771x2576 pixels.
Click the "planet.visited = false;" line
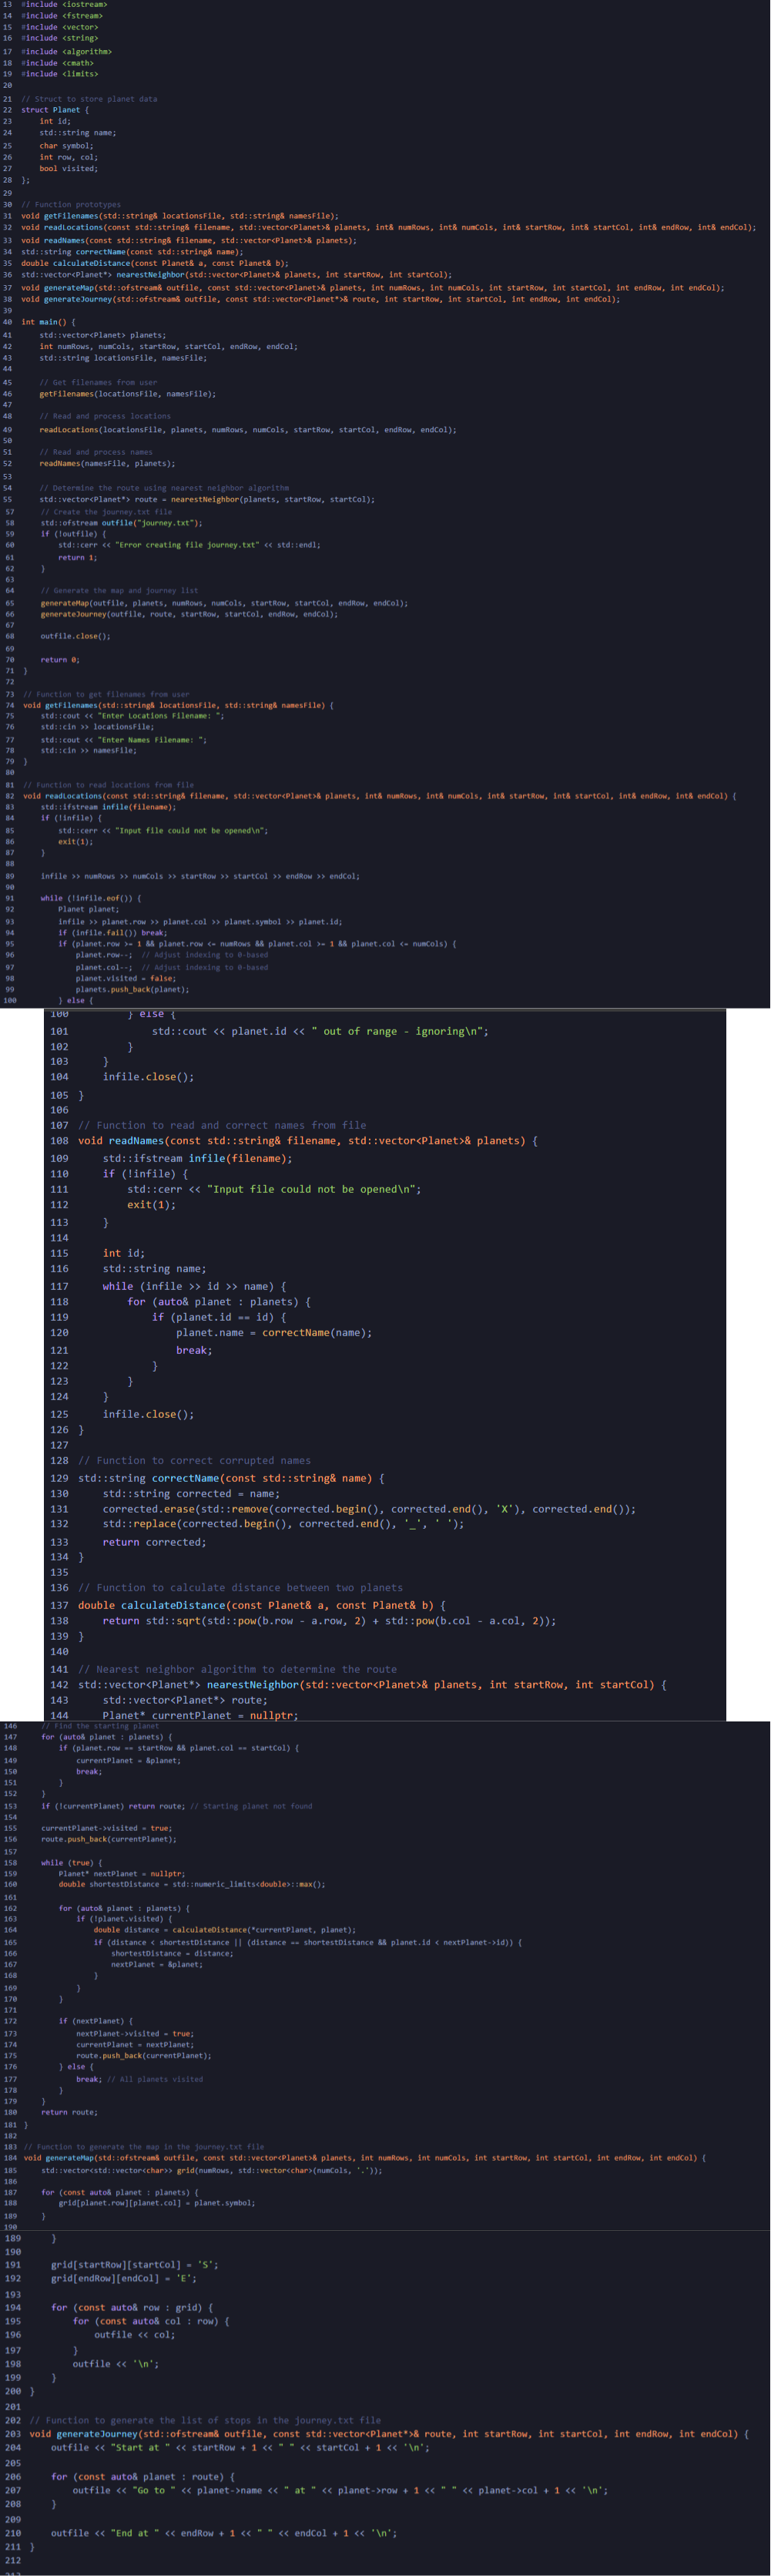[125, 978]
